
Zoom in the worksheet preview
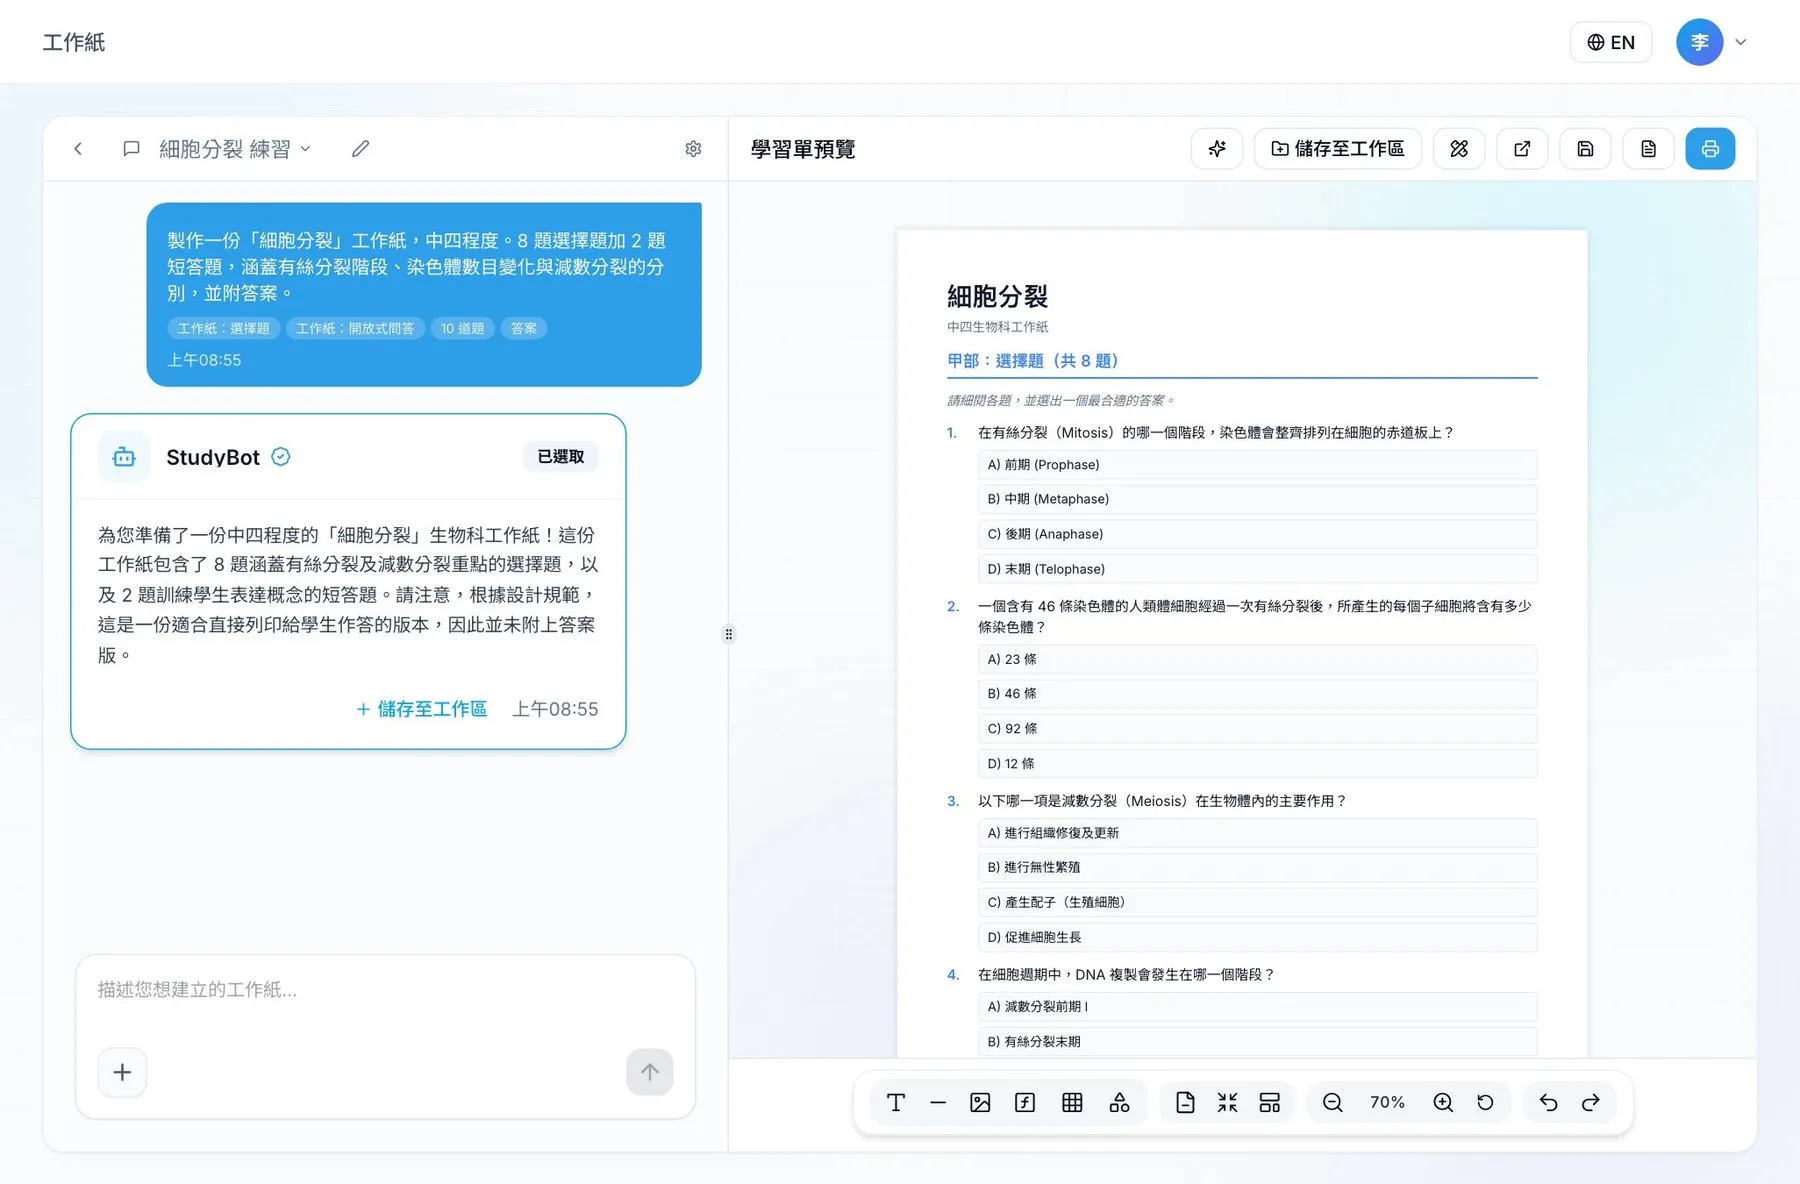pos(1443,1102)
